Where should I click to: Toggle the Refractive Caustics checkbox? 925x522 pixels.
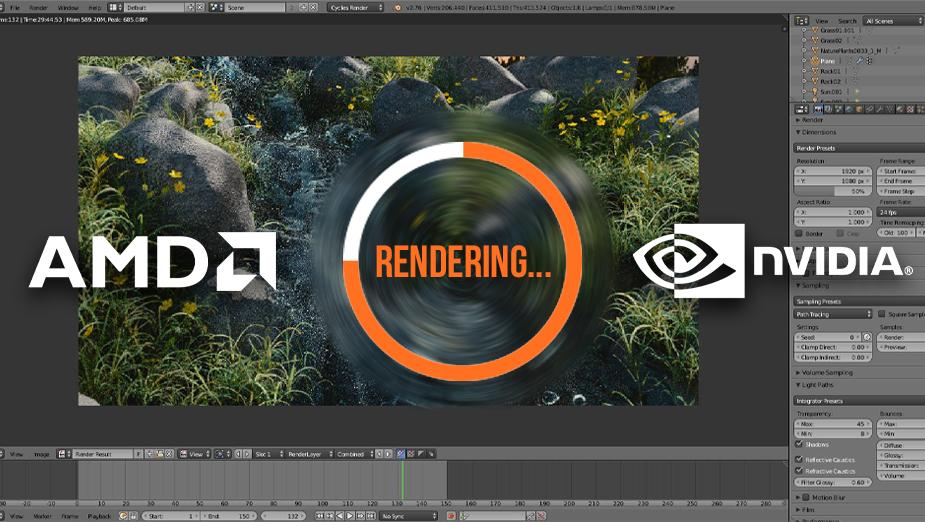tap(799, 471)
